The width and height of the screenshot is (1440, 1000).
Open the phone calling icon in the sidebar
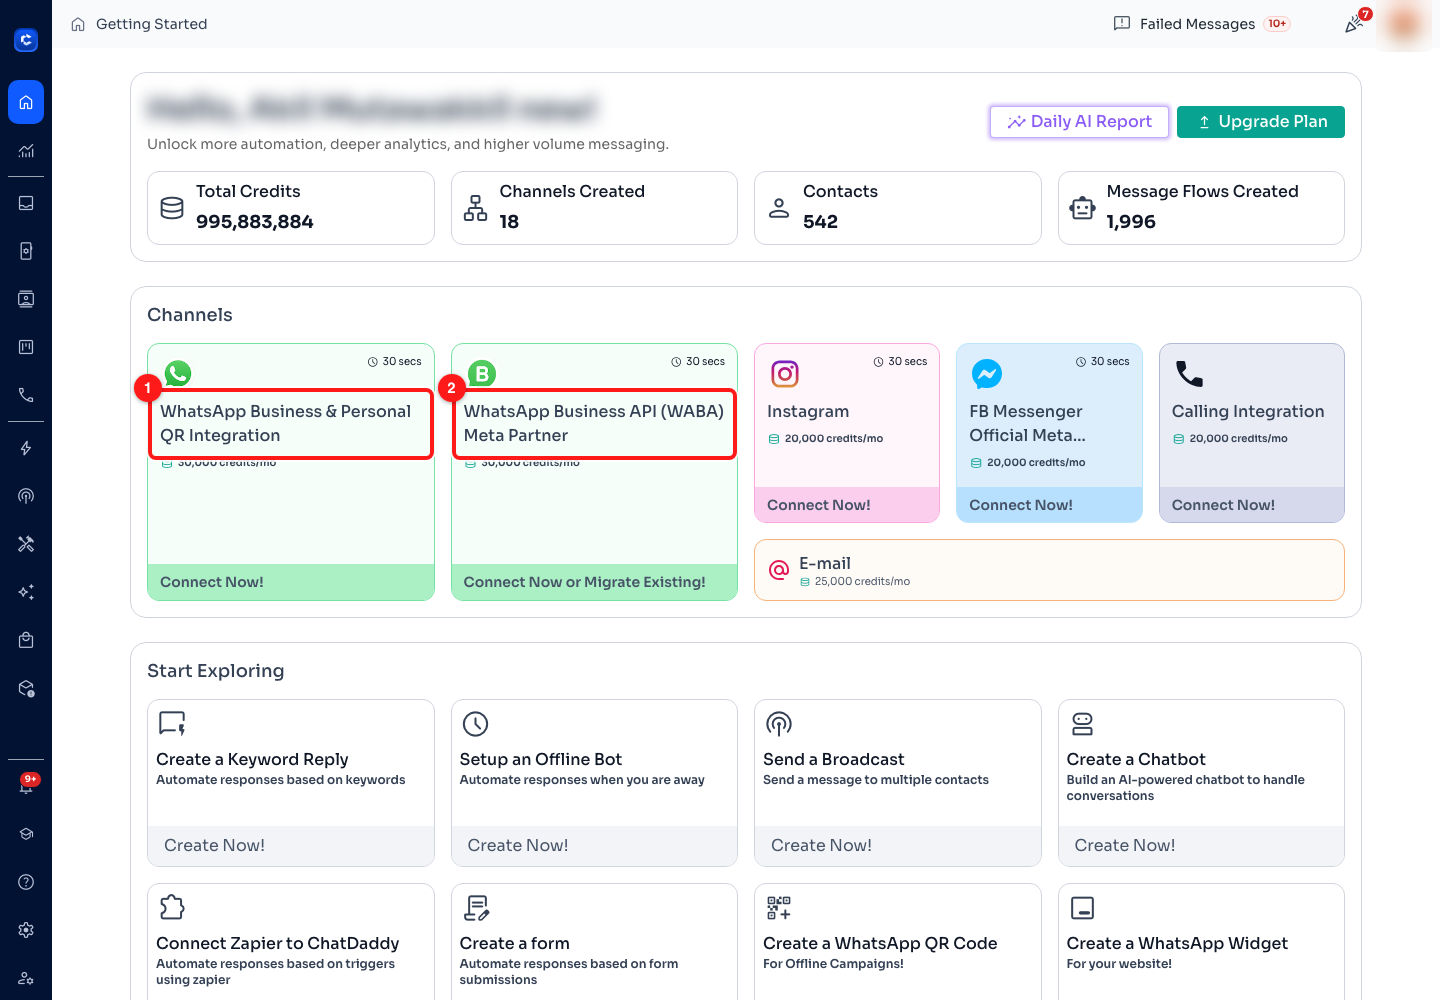[26, 395]
